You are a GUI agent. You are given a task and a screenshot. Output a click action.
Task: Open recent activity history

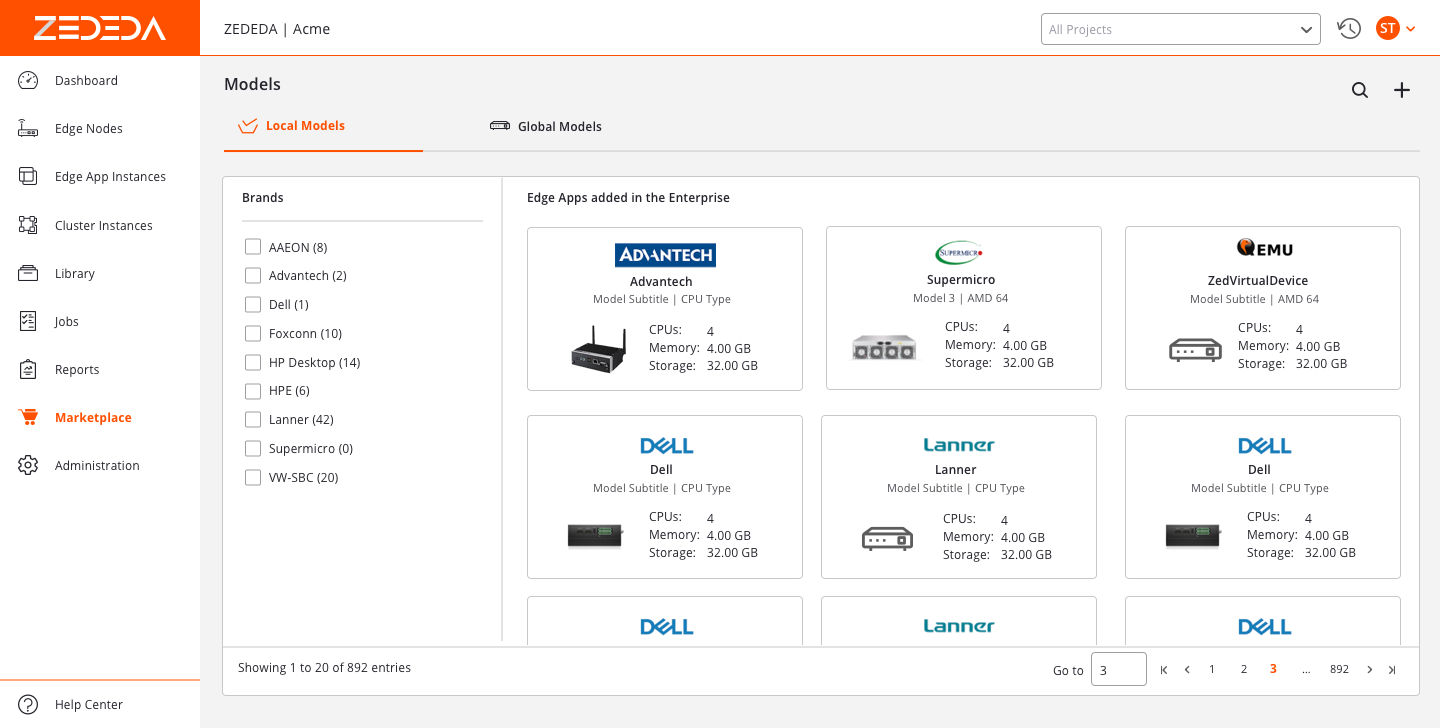(1348, 28)
